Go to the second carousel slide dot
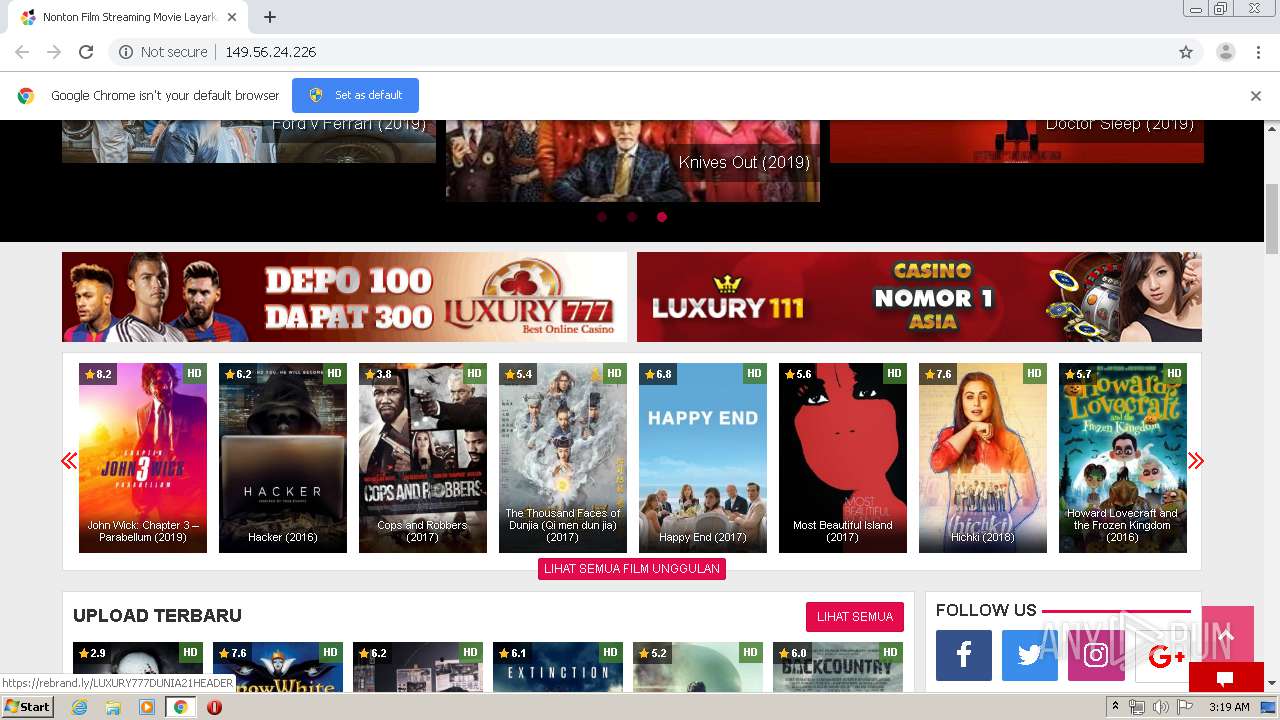The width and height of the screenshot is (1280, 720). pyautogui.click(x=632, y=217)
